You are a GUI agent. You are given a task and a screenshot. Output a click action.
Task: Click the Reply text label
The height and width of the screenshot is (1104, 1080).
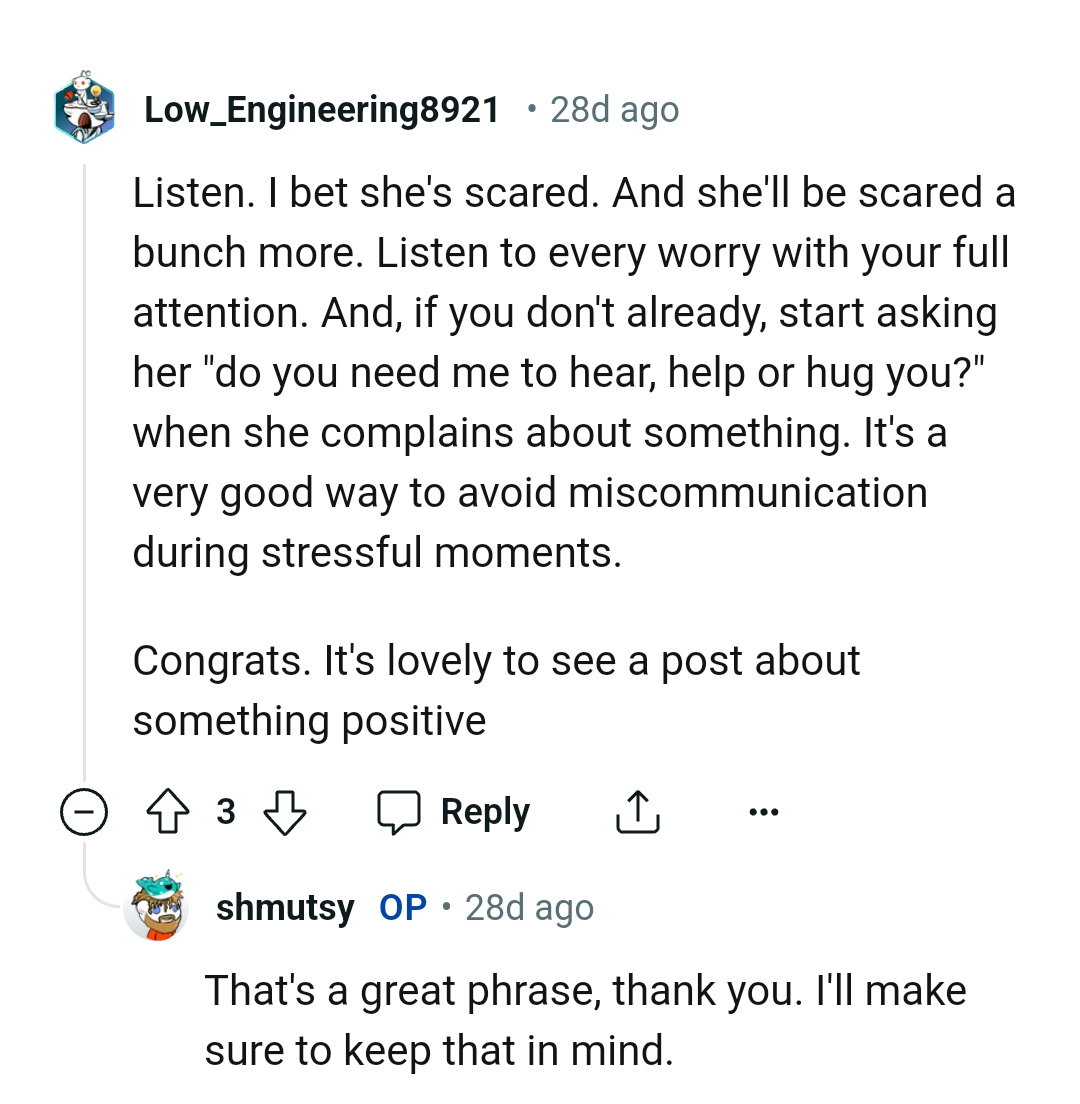point(485,813)
